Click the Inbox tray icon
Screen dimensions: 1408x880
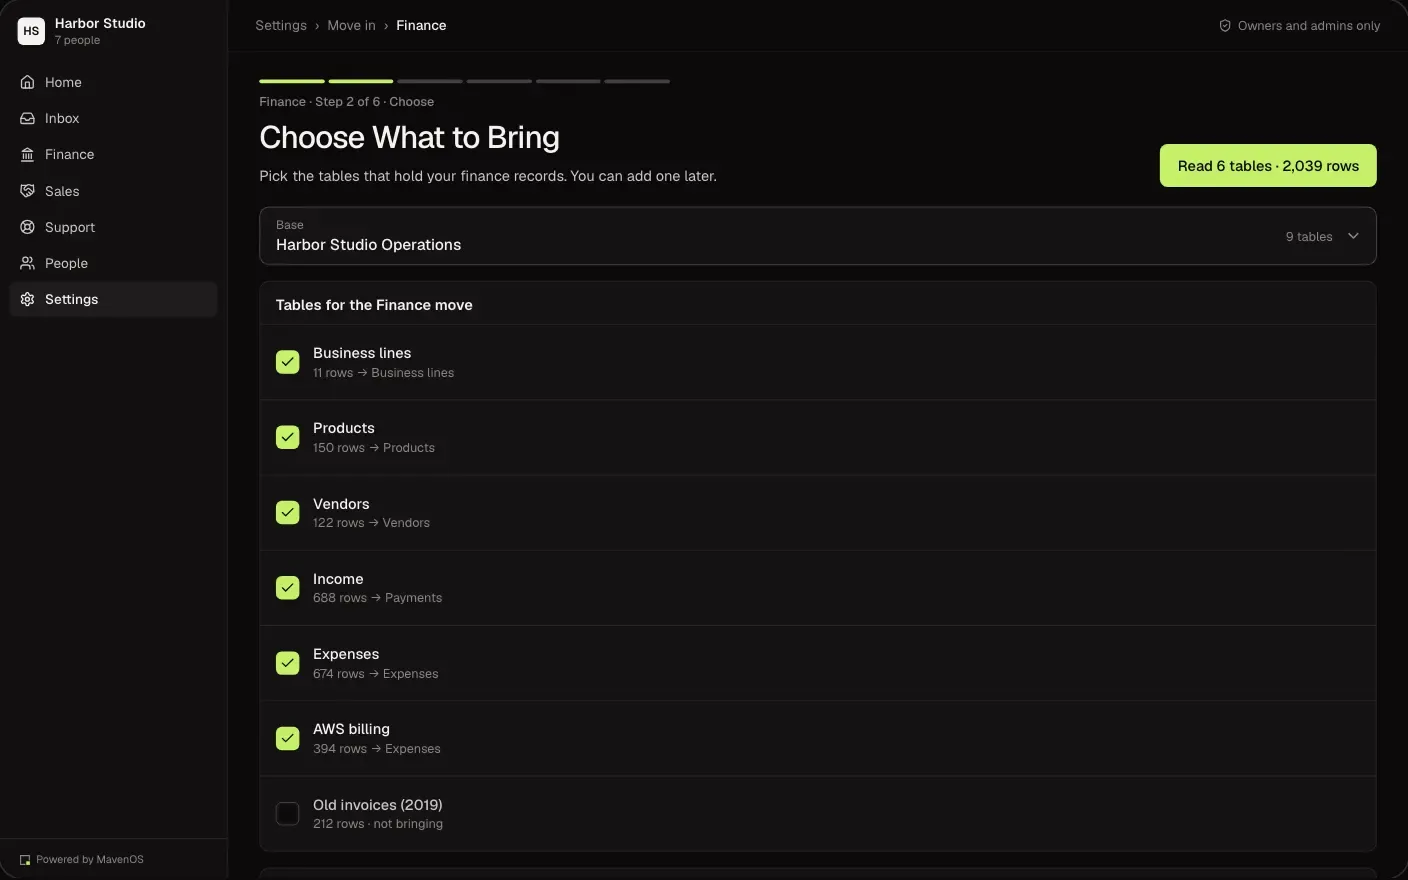tap(27, 118)
